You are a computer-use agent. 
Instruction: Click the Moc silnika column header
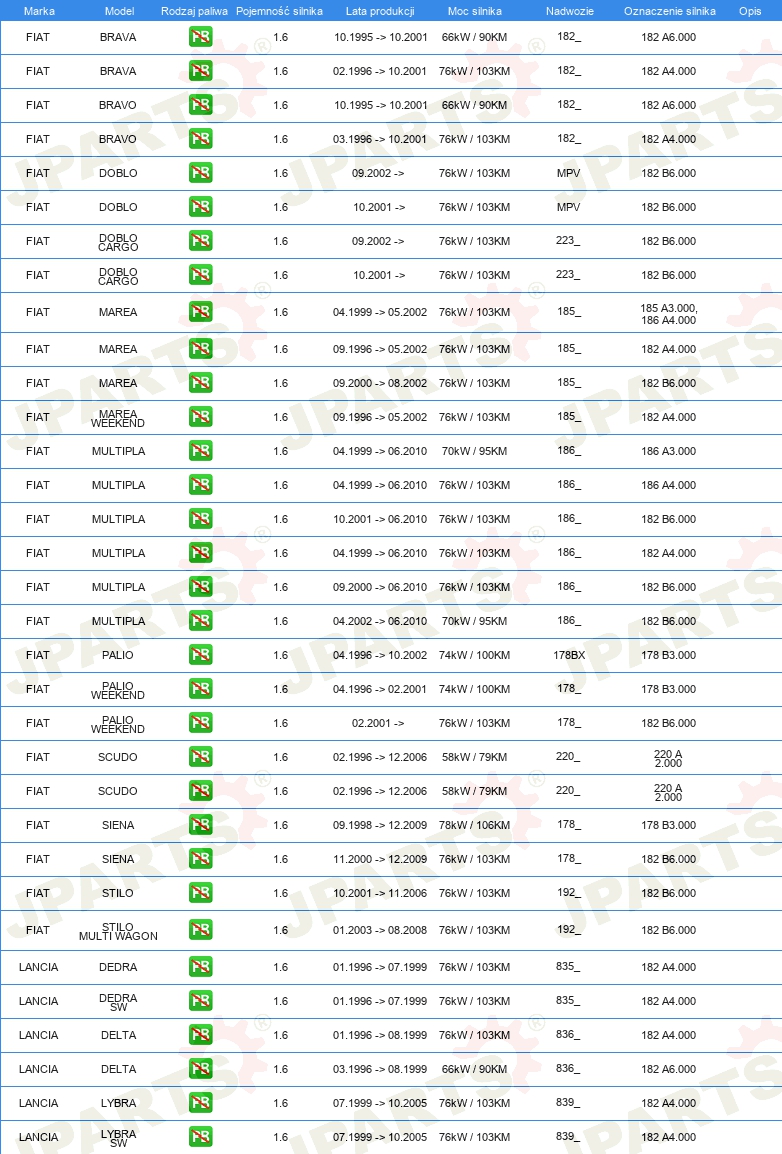coord(474,11)
